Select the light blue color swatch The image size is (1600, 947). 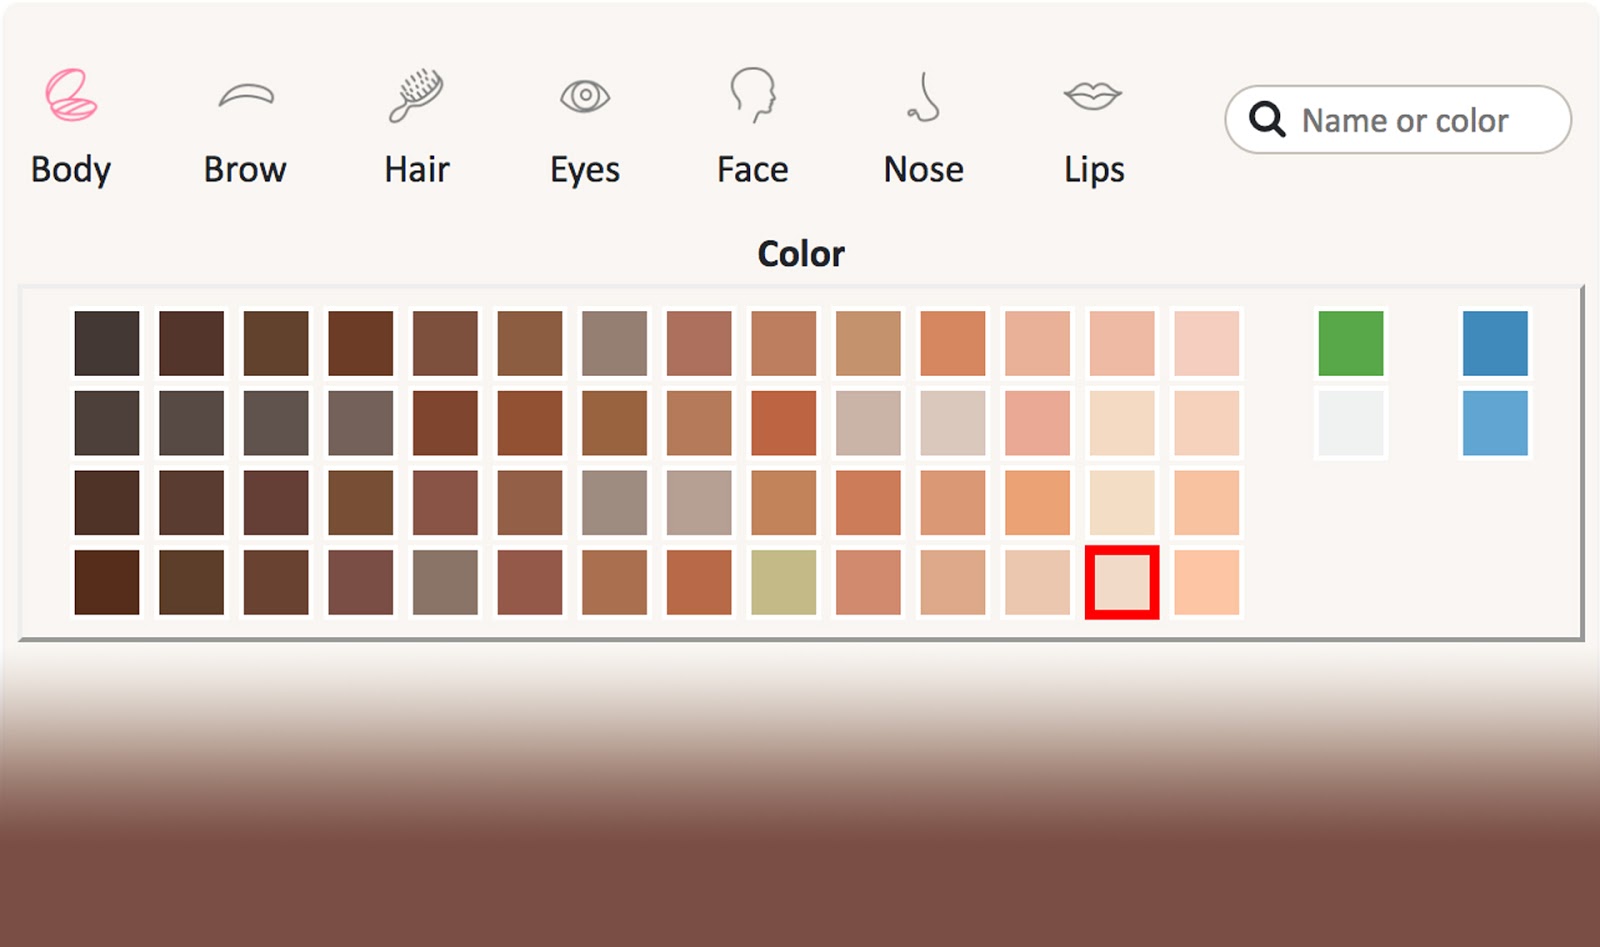[1495, 423]
